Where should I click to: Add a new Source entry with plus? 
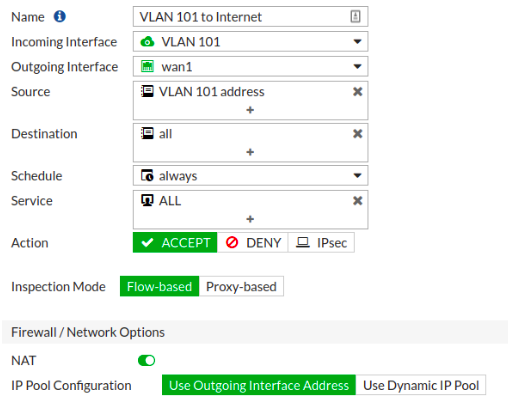pos(250,110)
